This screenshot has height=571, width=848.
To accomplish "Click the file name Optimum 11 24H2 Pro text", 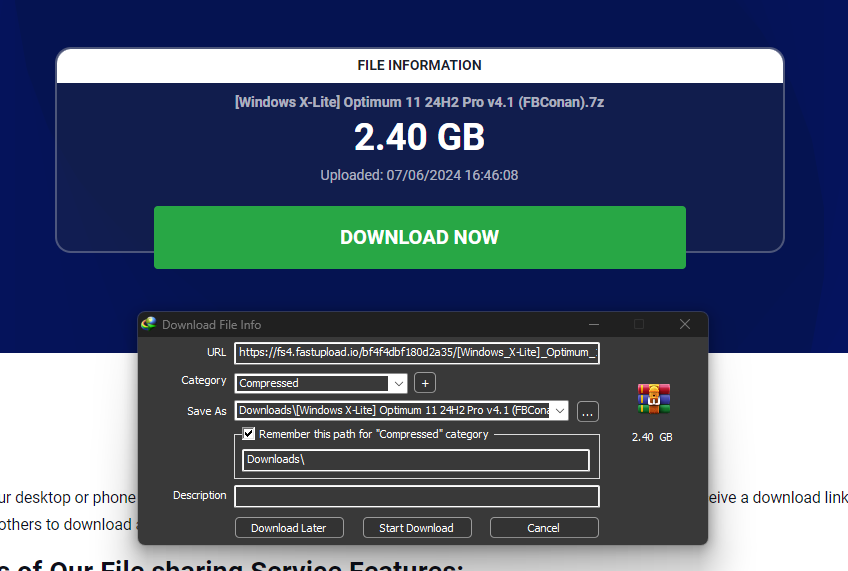I will 420,102.
